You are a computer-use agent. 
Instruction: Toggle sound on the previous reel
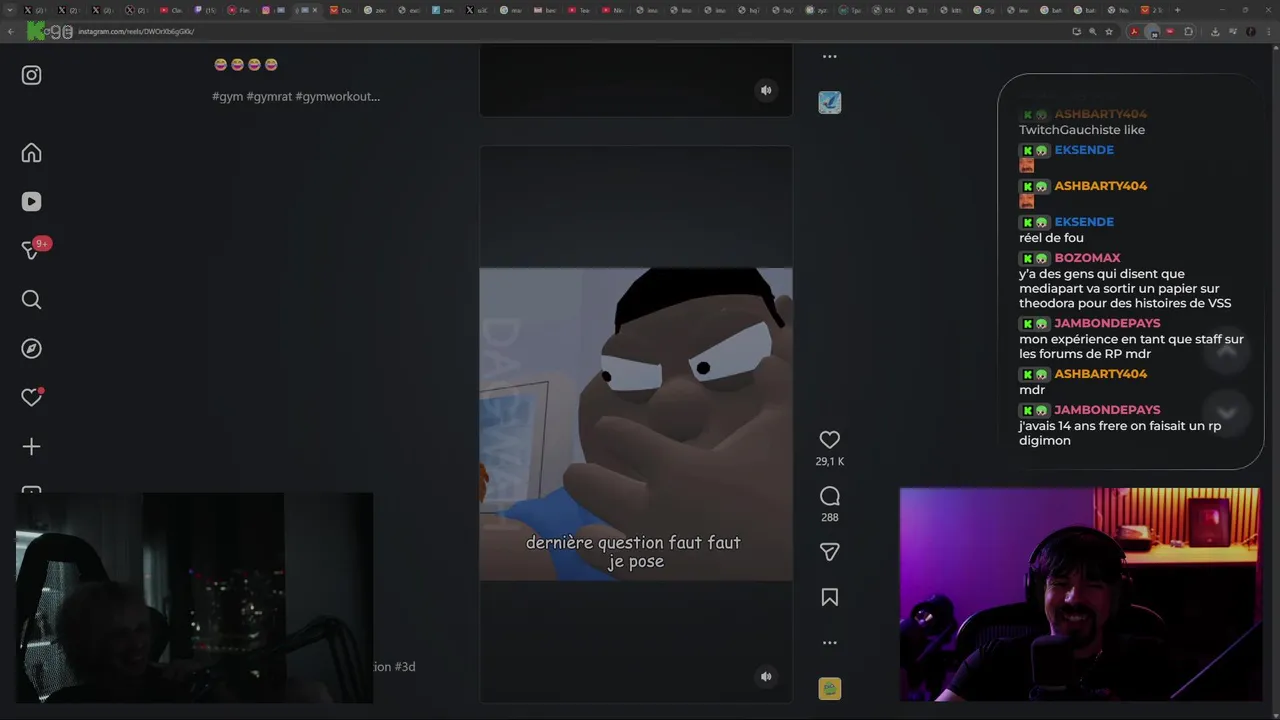(766, 90)
